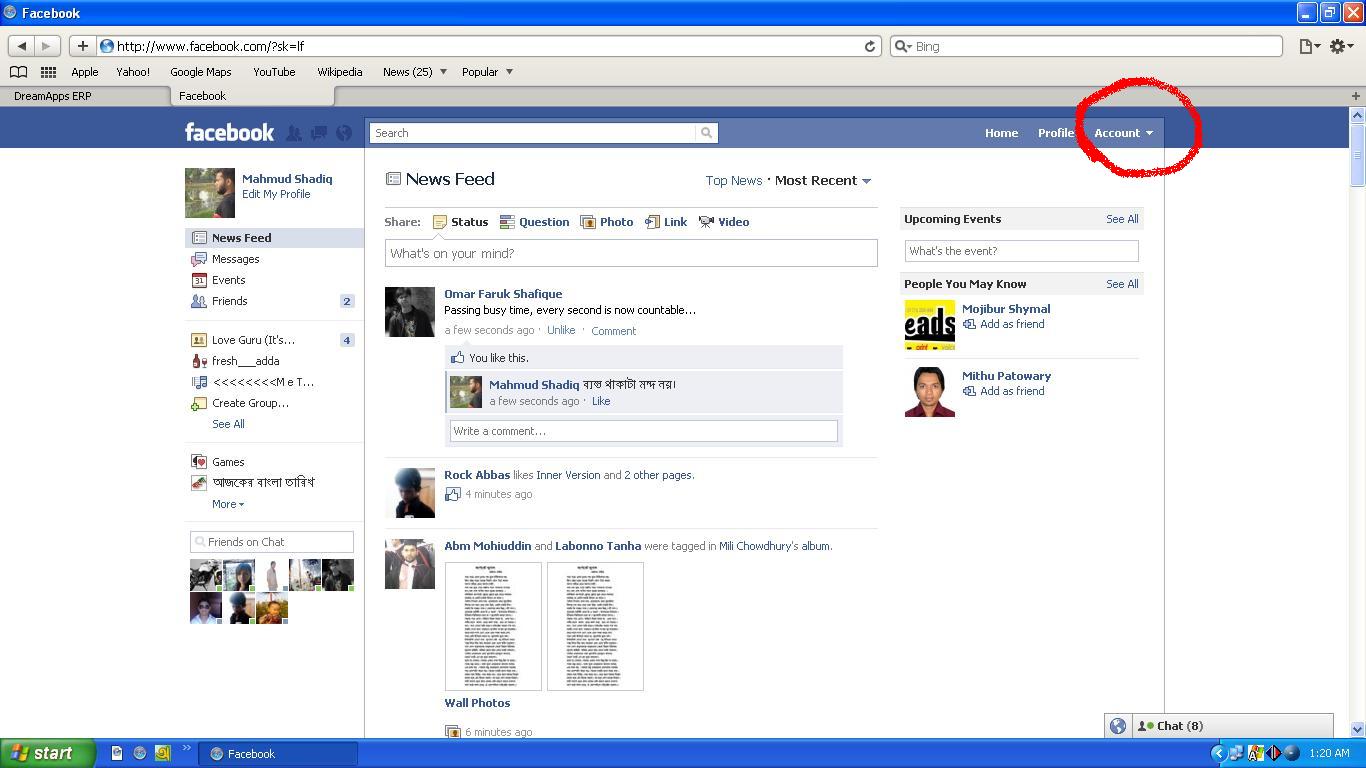Click the page vertical scrollbar down arrow

(x=1357, y=729)
